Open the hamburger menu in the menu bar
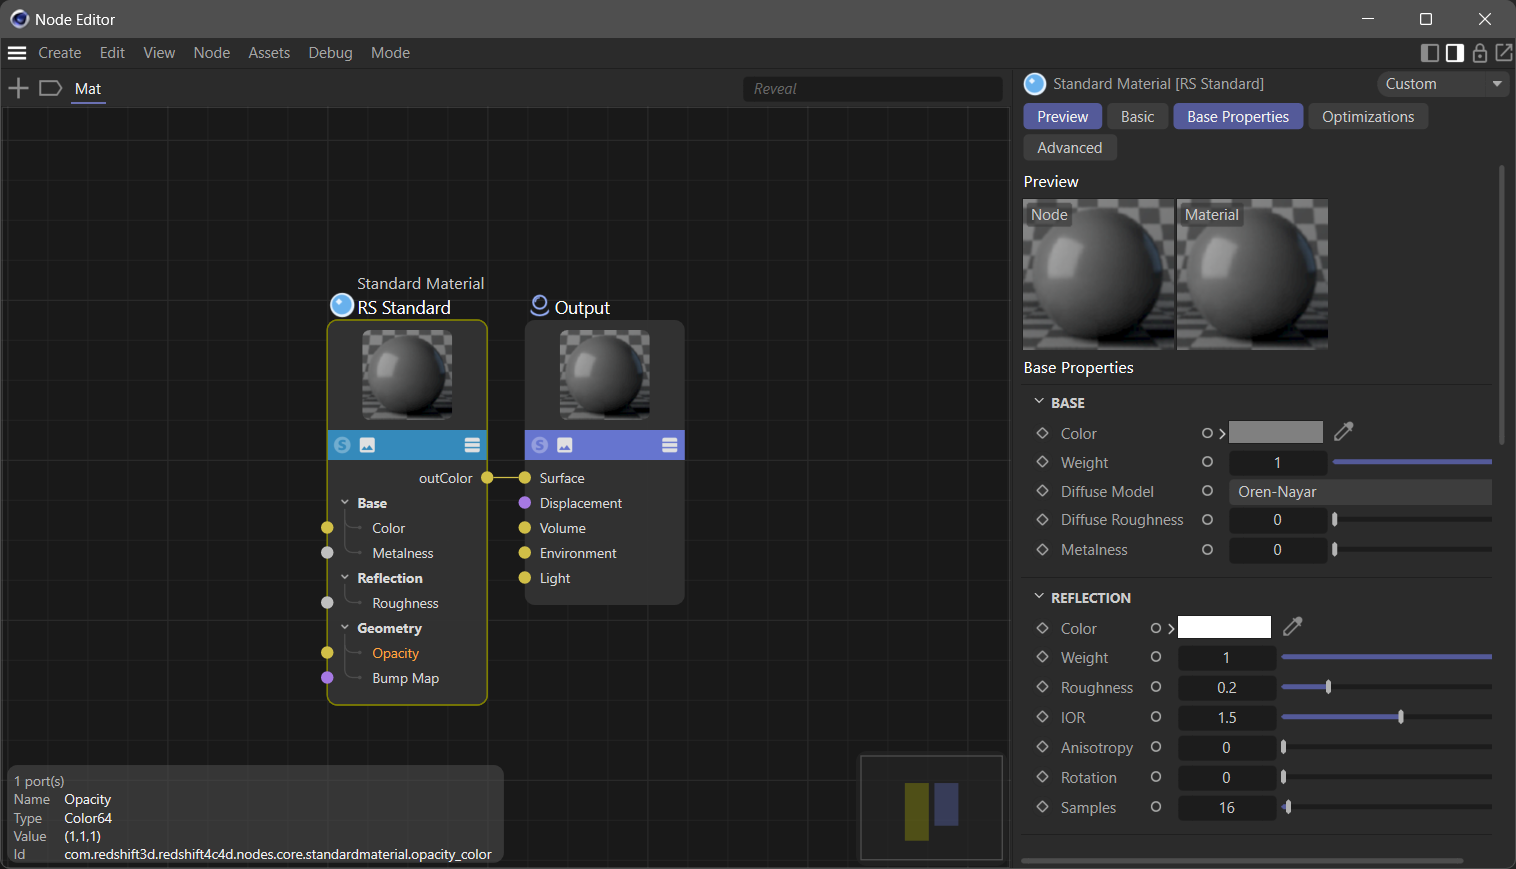1516x869 pixels. (x=17, y=53)
